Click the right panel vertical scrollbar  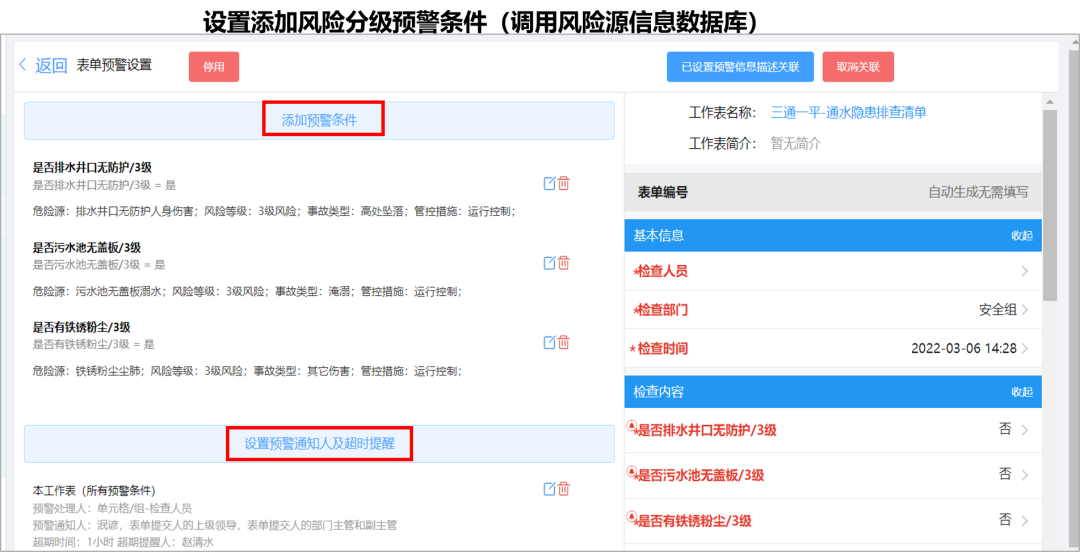pyautogui.click(x=1049, y=200)
